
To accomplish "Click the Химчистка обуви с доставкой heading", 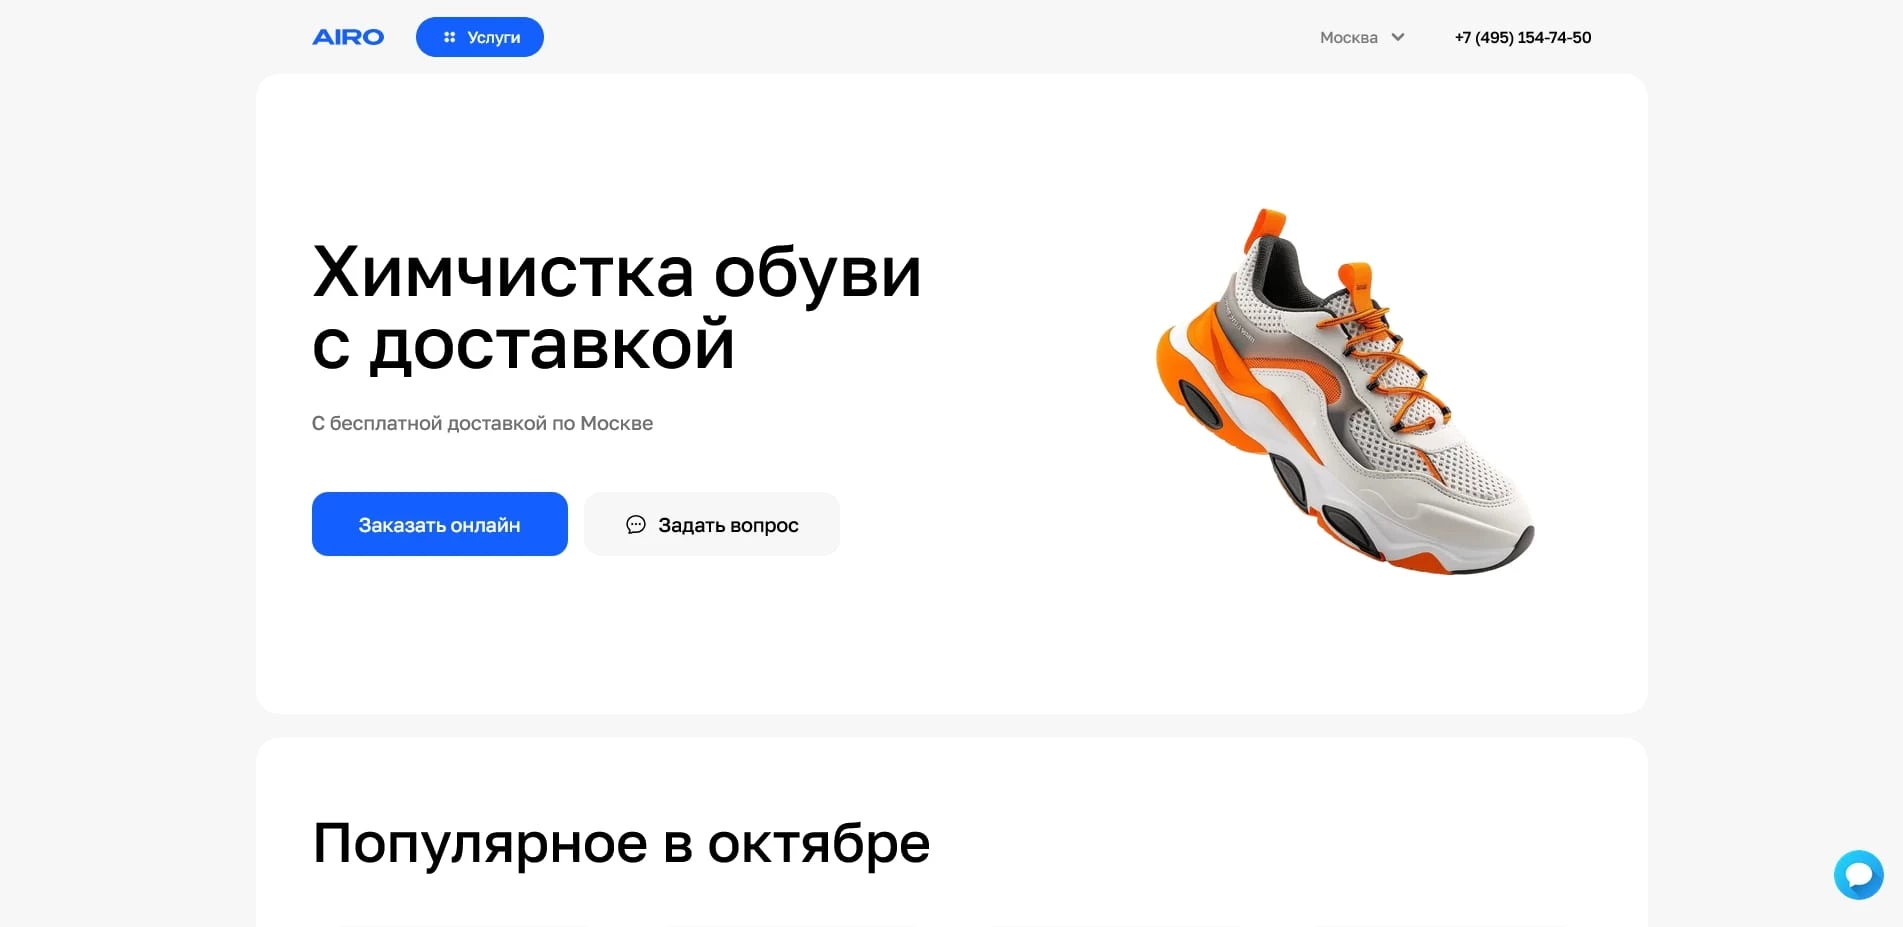I will coord(617,307).
